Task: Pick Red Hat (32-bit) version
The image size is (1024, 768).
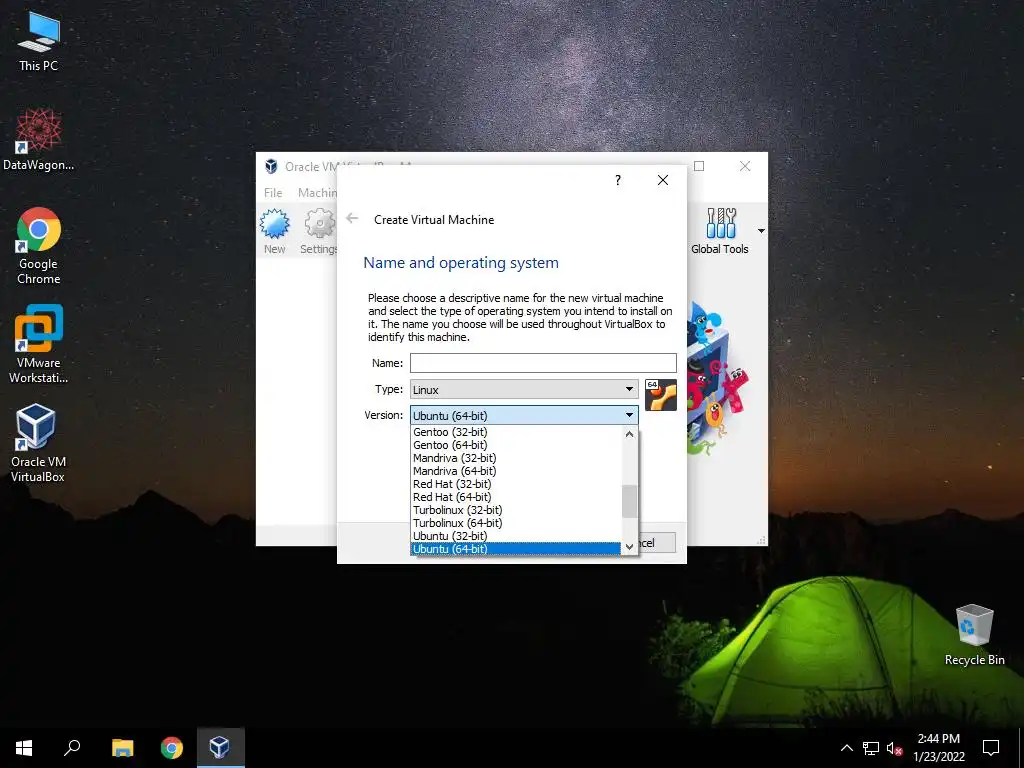Action: pos(516,484)
